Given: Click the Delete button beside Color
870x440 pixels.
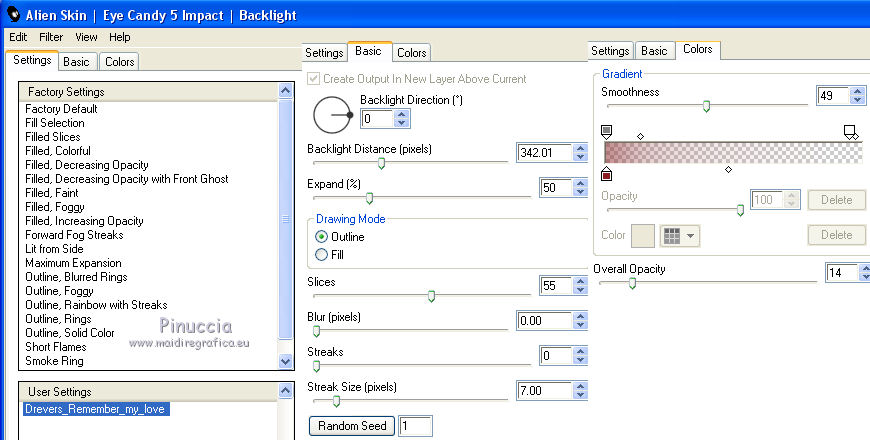Looking at the screenshot, I should coord(837,235).
